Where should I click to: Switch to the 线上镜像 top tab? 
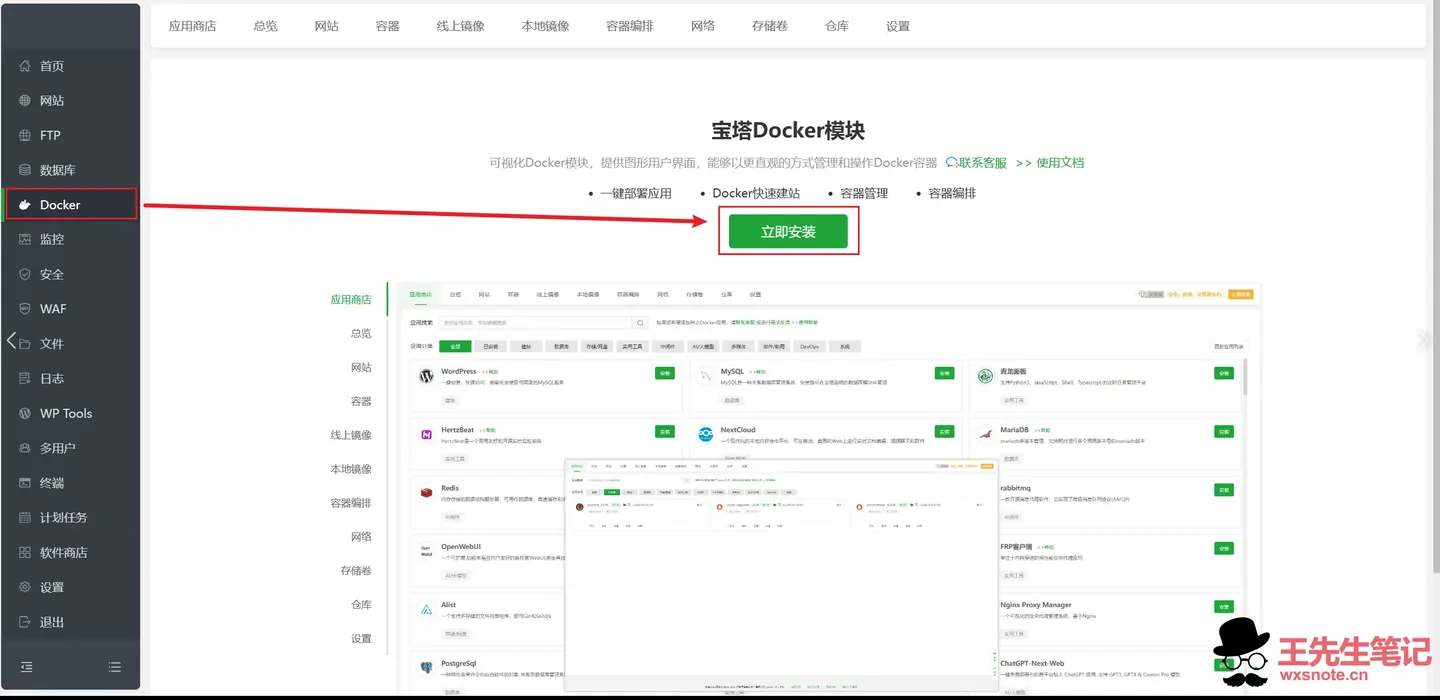pyautogui.click(x=461, y=26)
